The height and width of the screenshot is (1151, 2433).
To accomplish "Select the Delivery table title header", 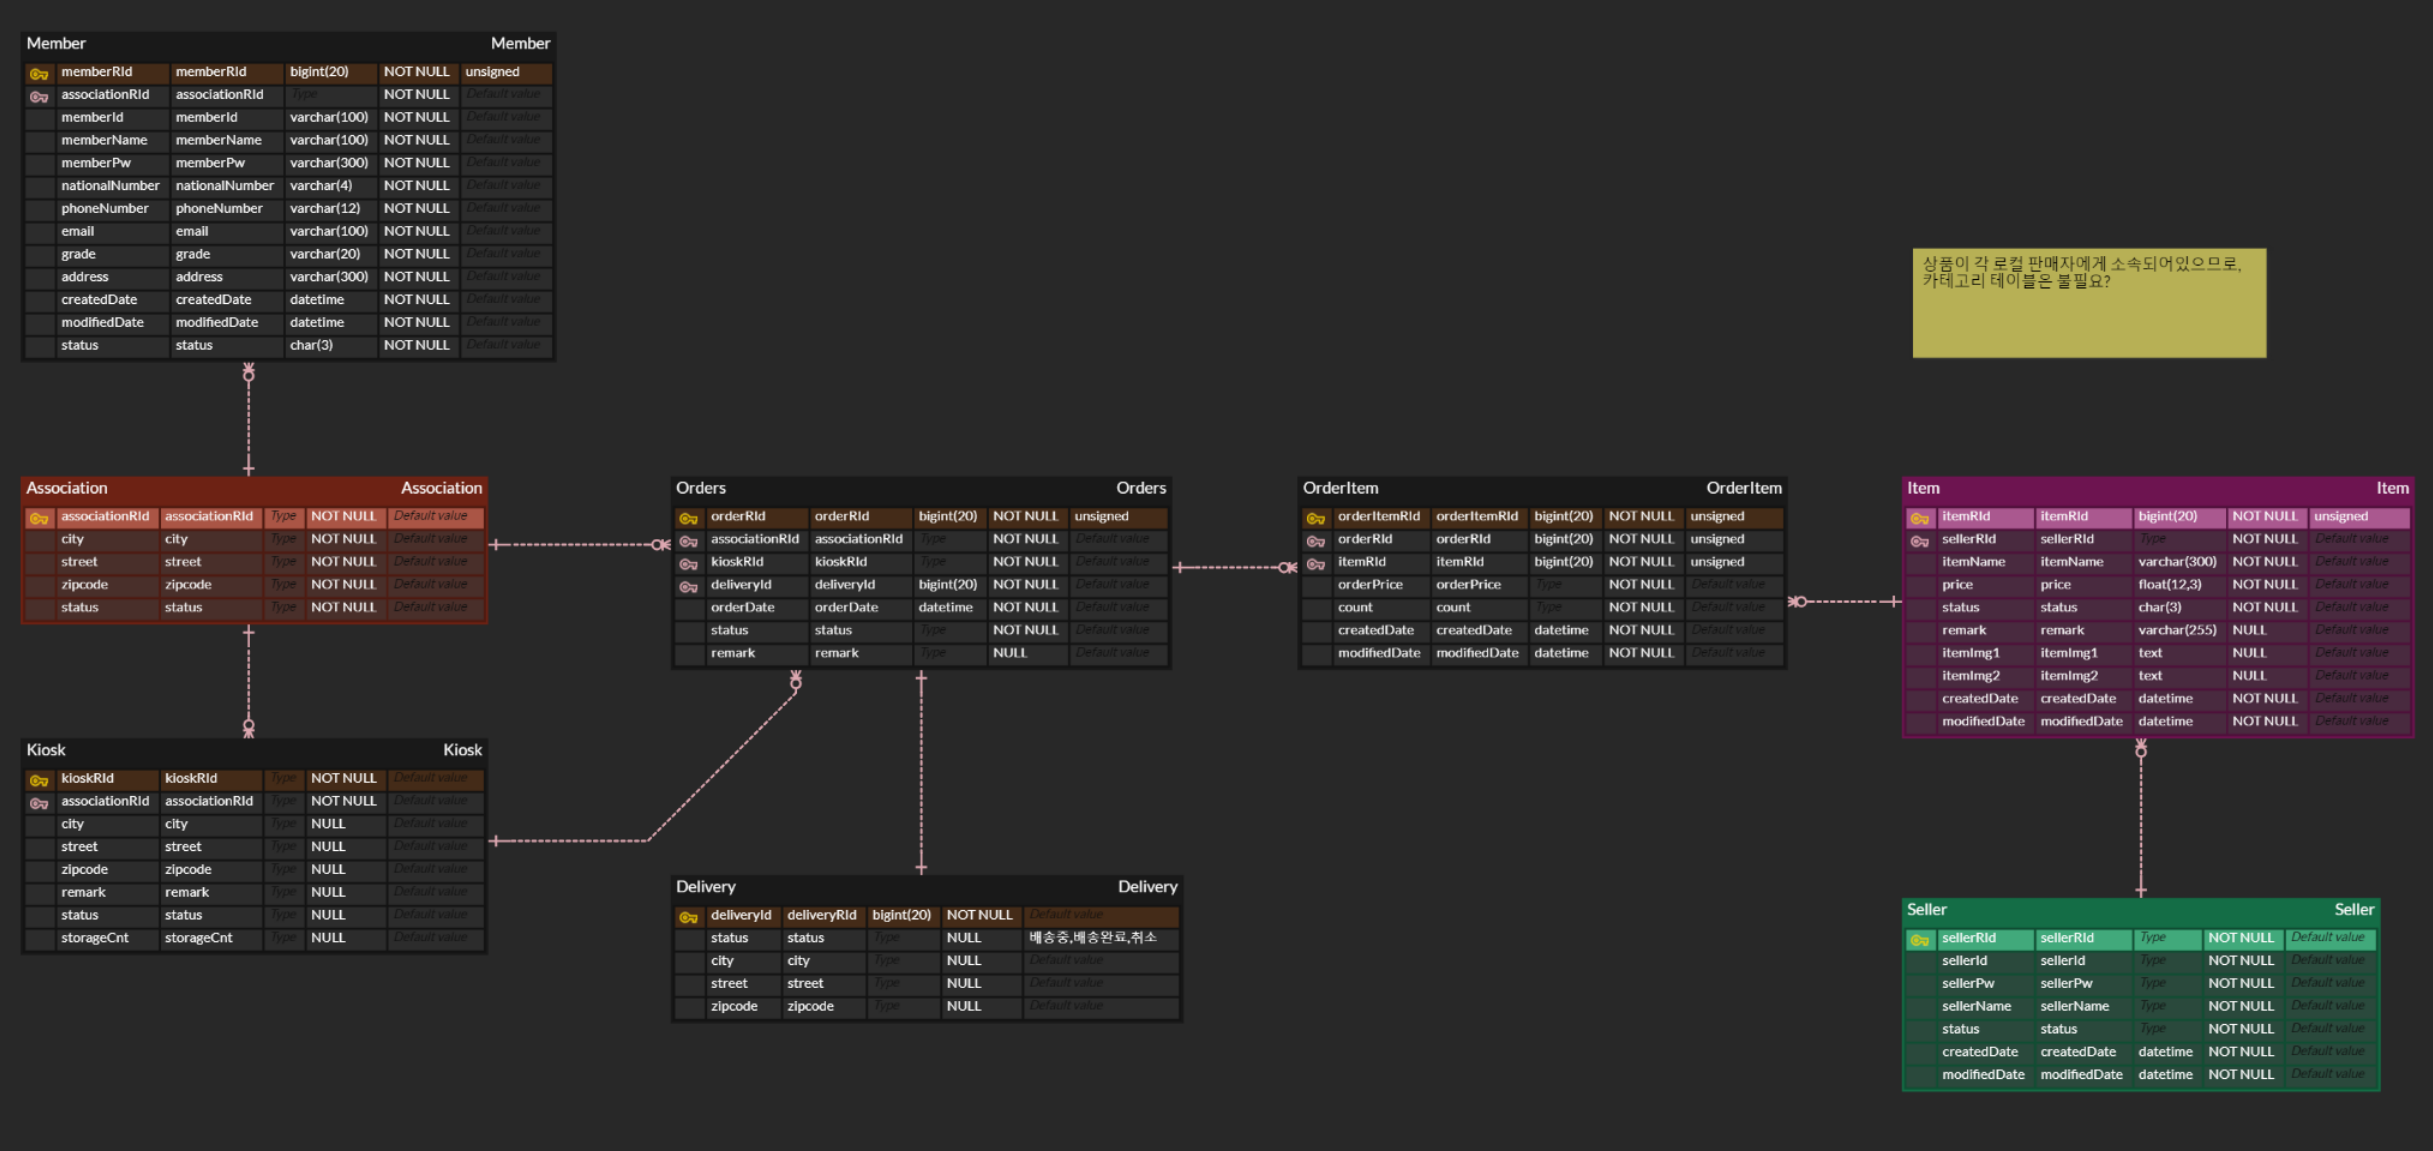I will 926,887.
